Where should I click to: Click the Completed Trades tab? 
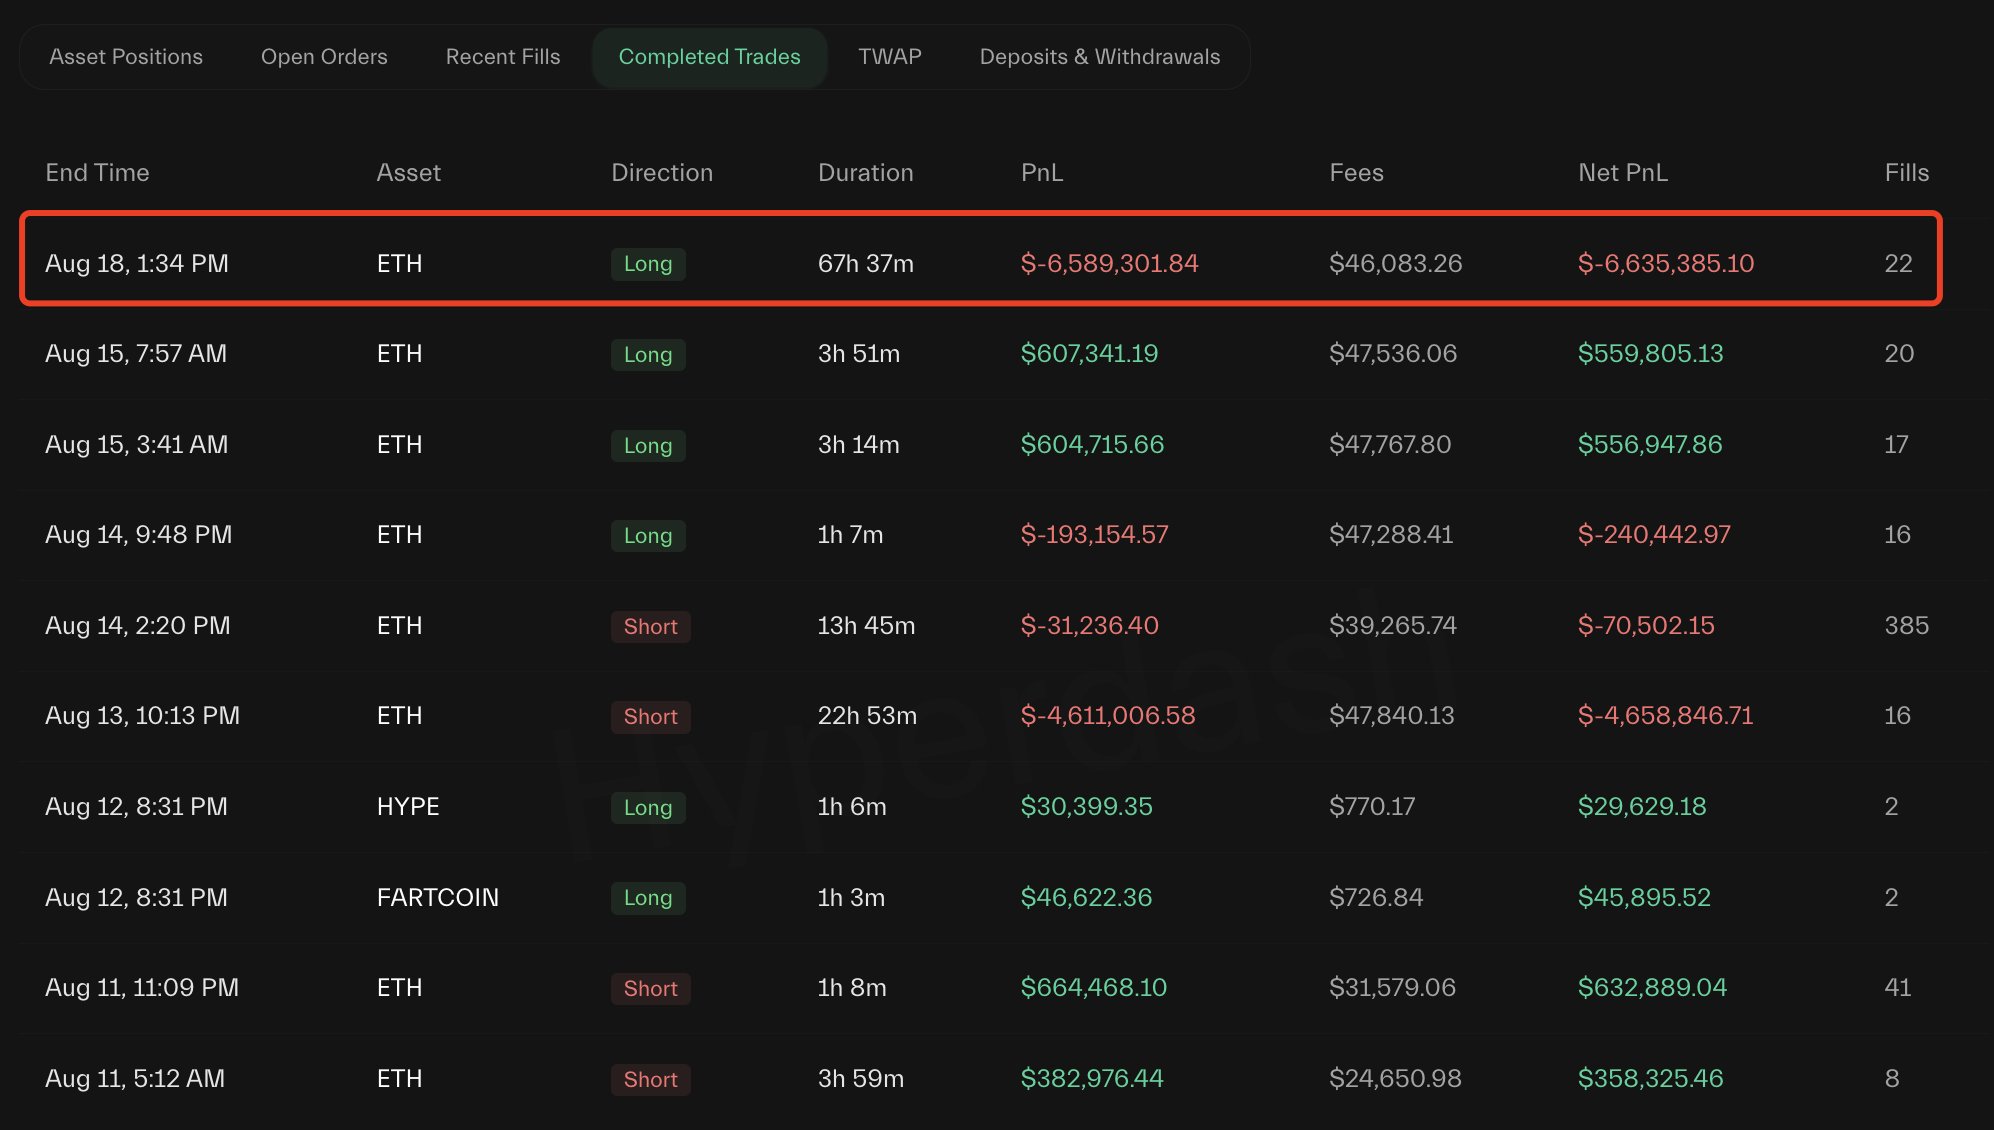pos(709,57)
